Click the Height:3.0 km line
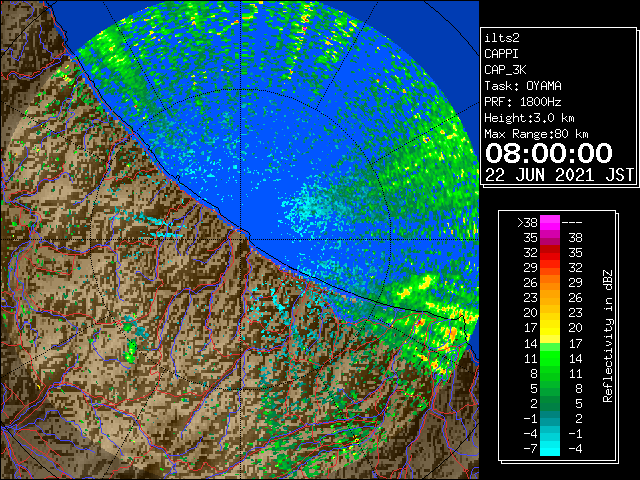Screen dimensions: 640x480 tap(529, 118)
